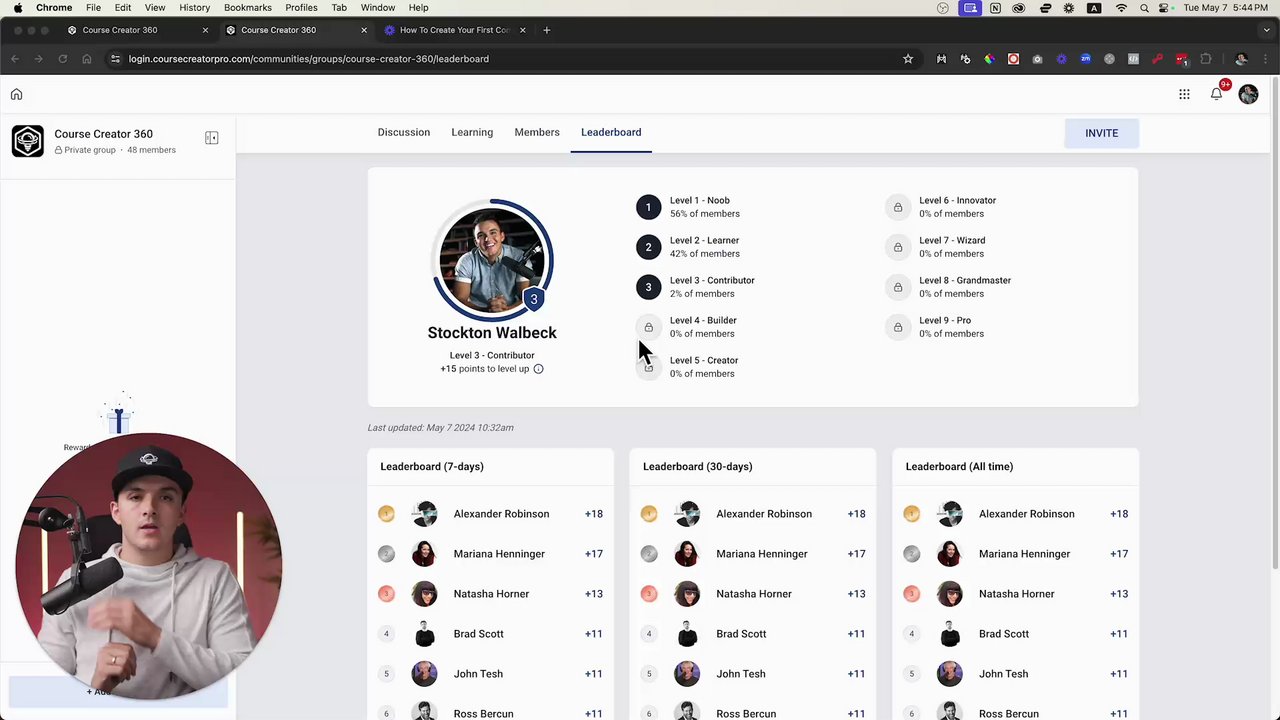The height and width of the screenshot is (720, 1280).
Task: Switch to How To Create Your First browser tab
Action: (x=455, y=30)
